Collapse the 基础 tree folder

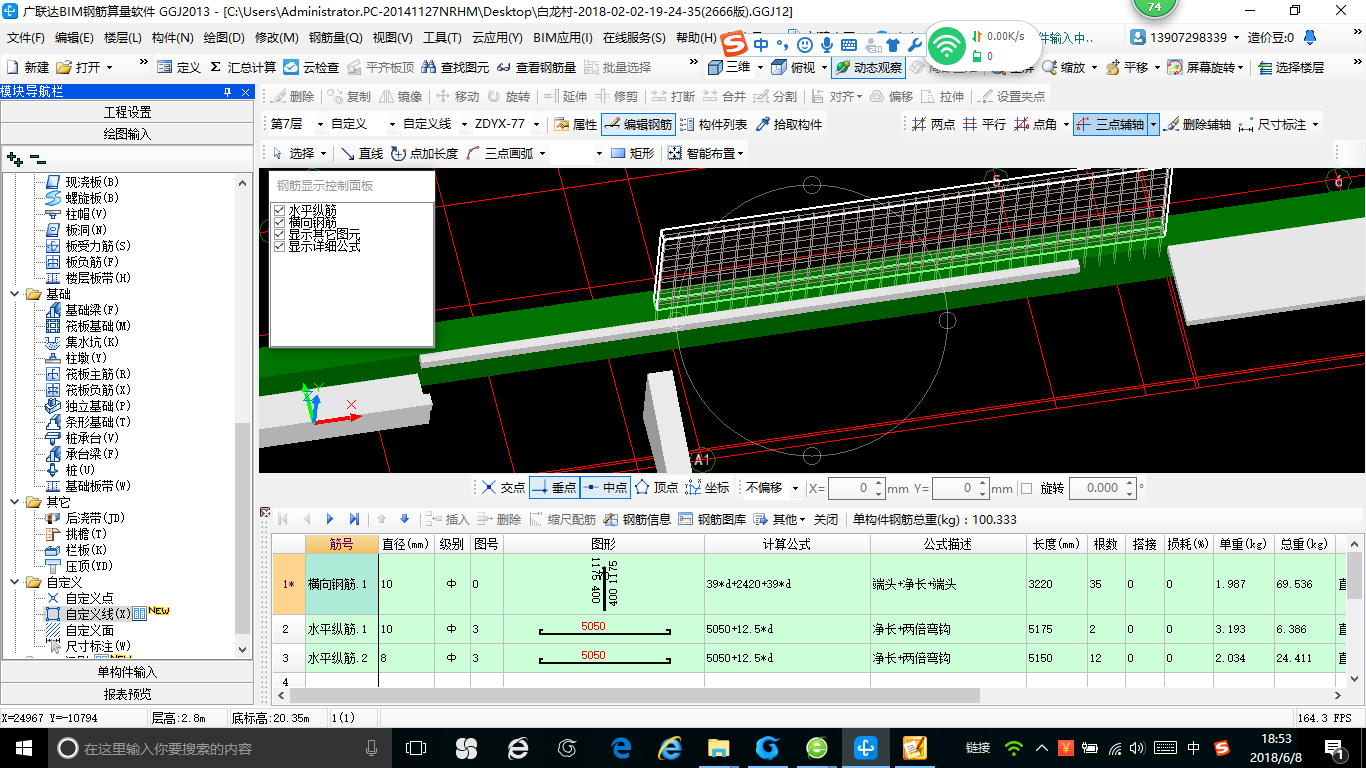click(x=16, y=294)
